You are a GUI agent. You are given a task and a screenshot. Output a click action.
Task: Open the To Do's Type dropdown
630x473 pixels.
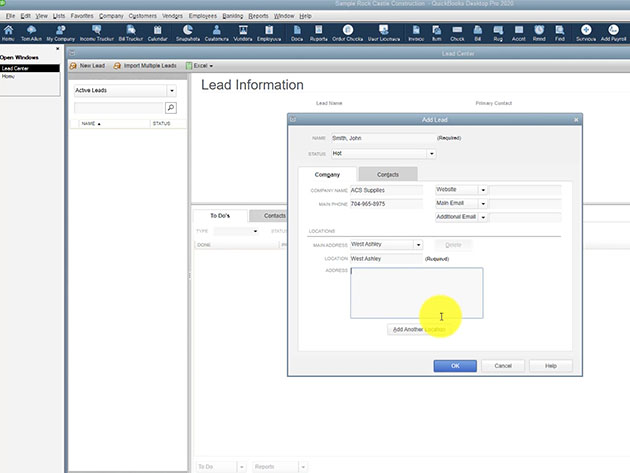(x=256, y=231)
